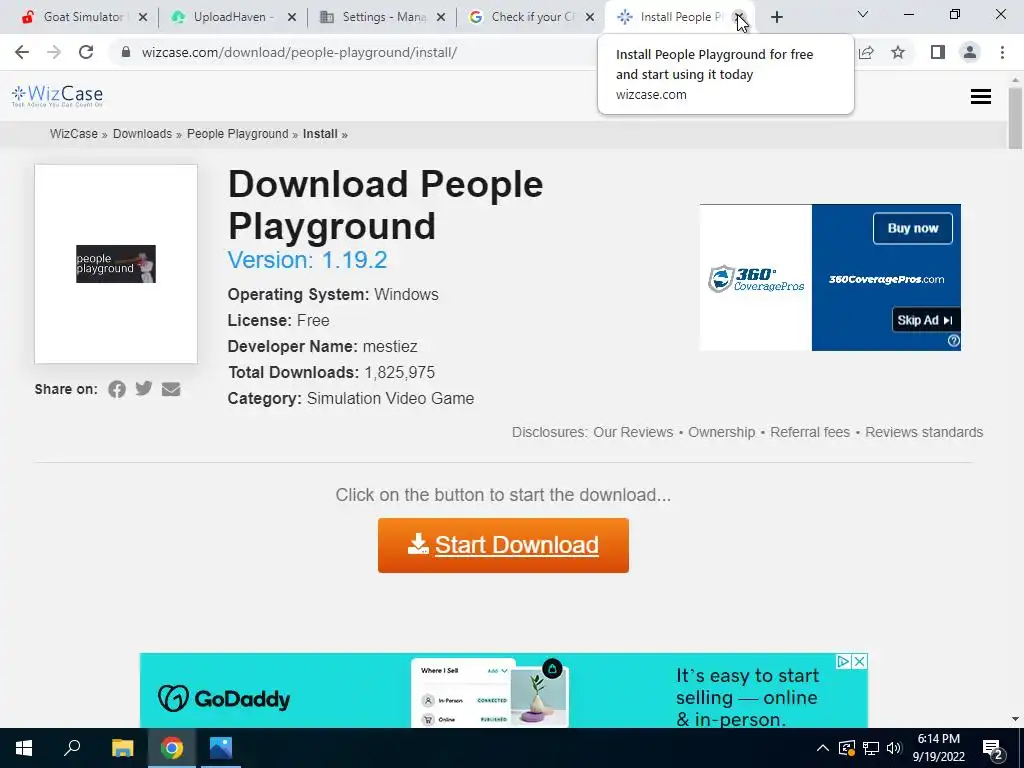Open the Reviews standards link
This screenshot has height=768, width=1024.
pos(924,432)
